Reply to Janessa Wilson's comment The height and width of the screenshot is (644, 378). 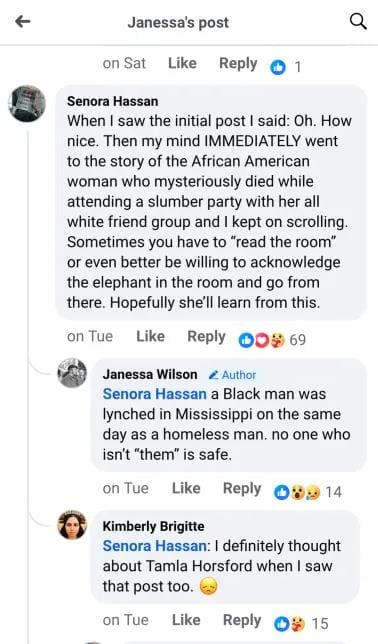pos(242,488)
